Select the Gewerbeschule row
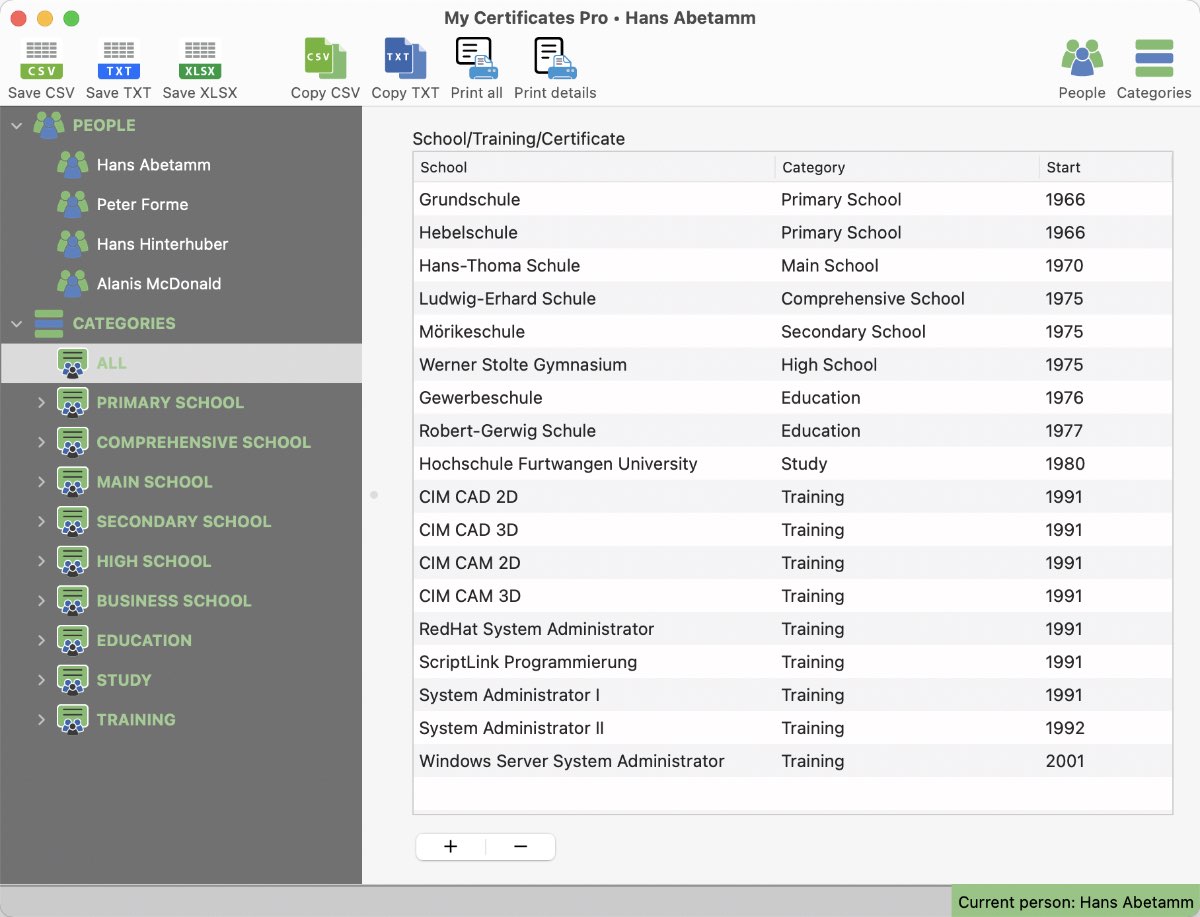This screenshot has height=917, width=1200. 792,397
